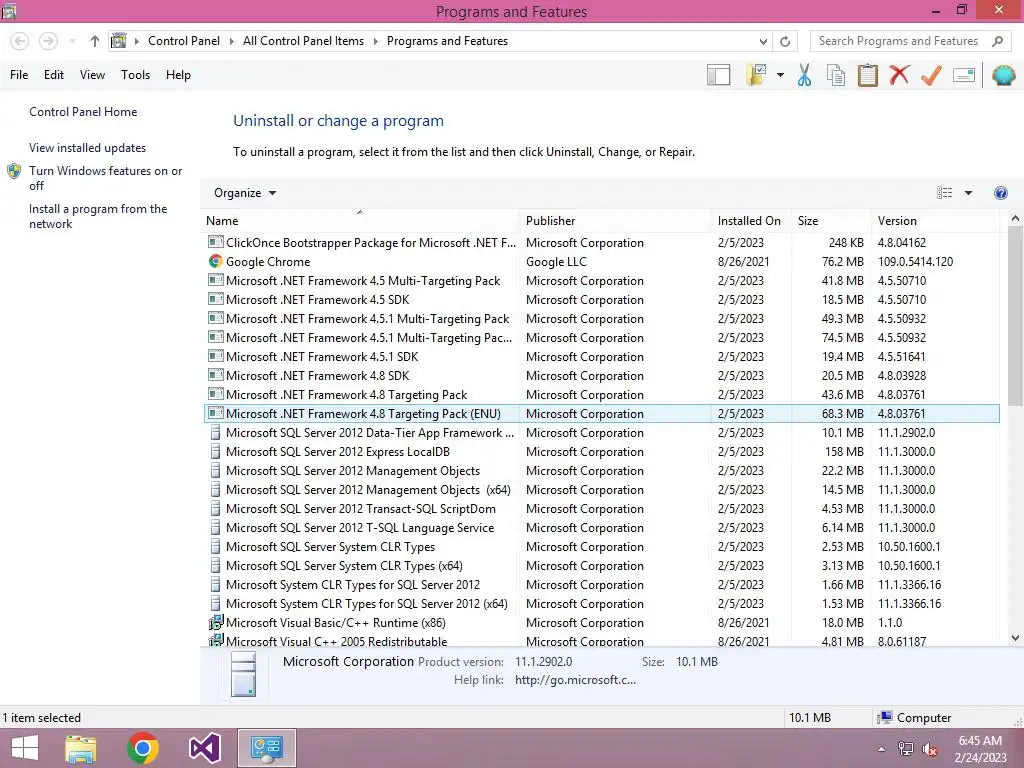Click the Rename toolbar icon

964,75
